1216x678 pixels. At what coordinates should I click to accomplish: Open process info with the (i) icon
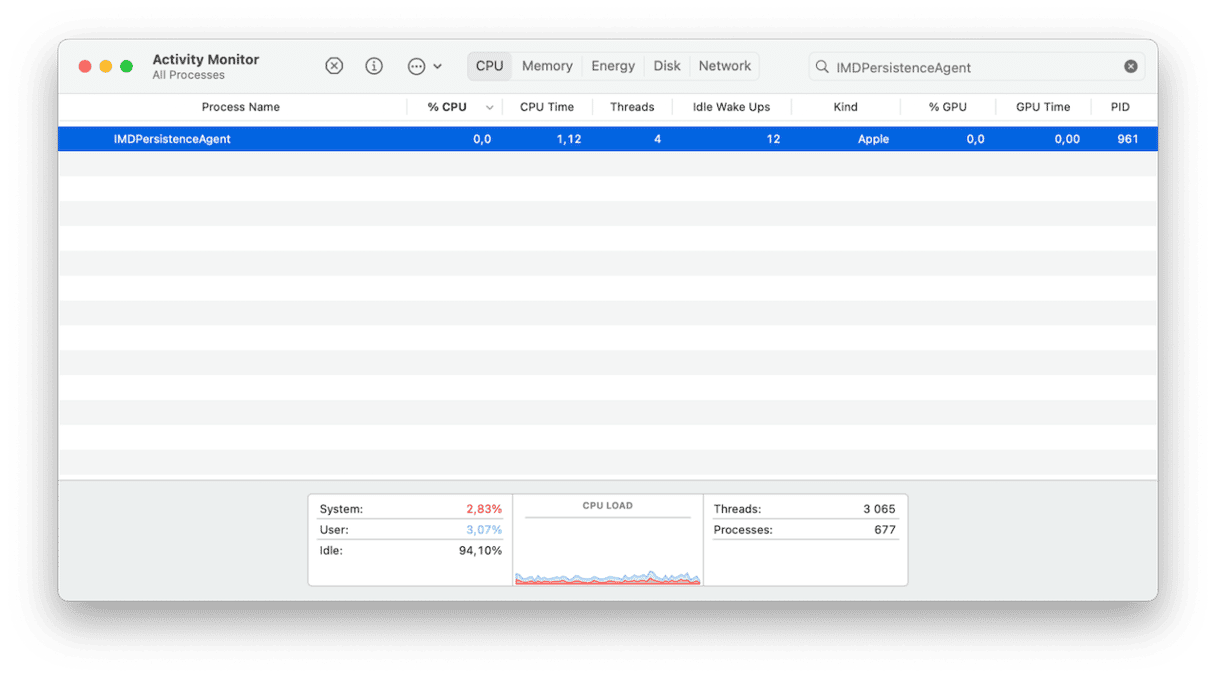point(374,66)
